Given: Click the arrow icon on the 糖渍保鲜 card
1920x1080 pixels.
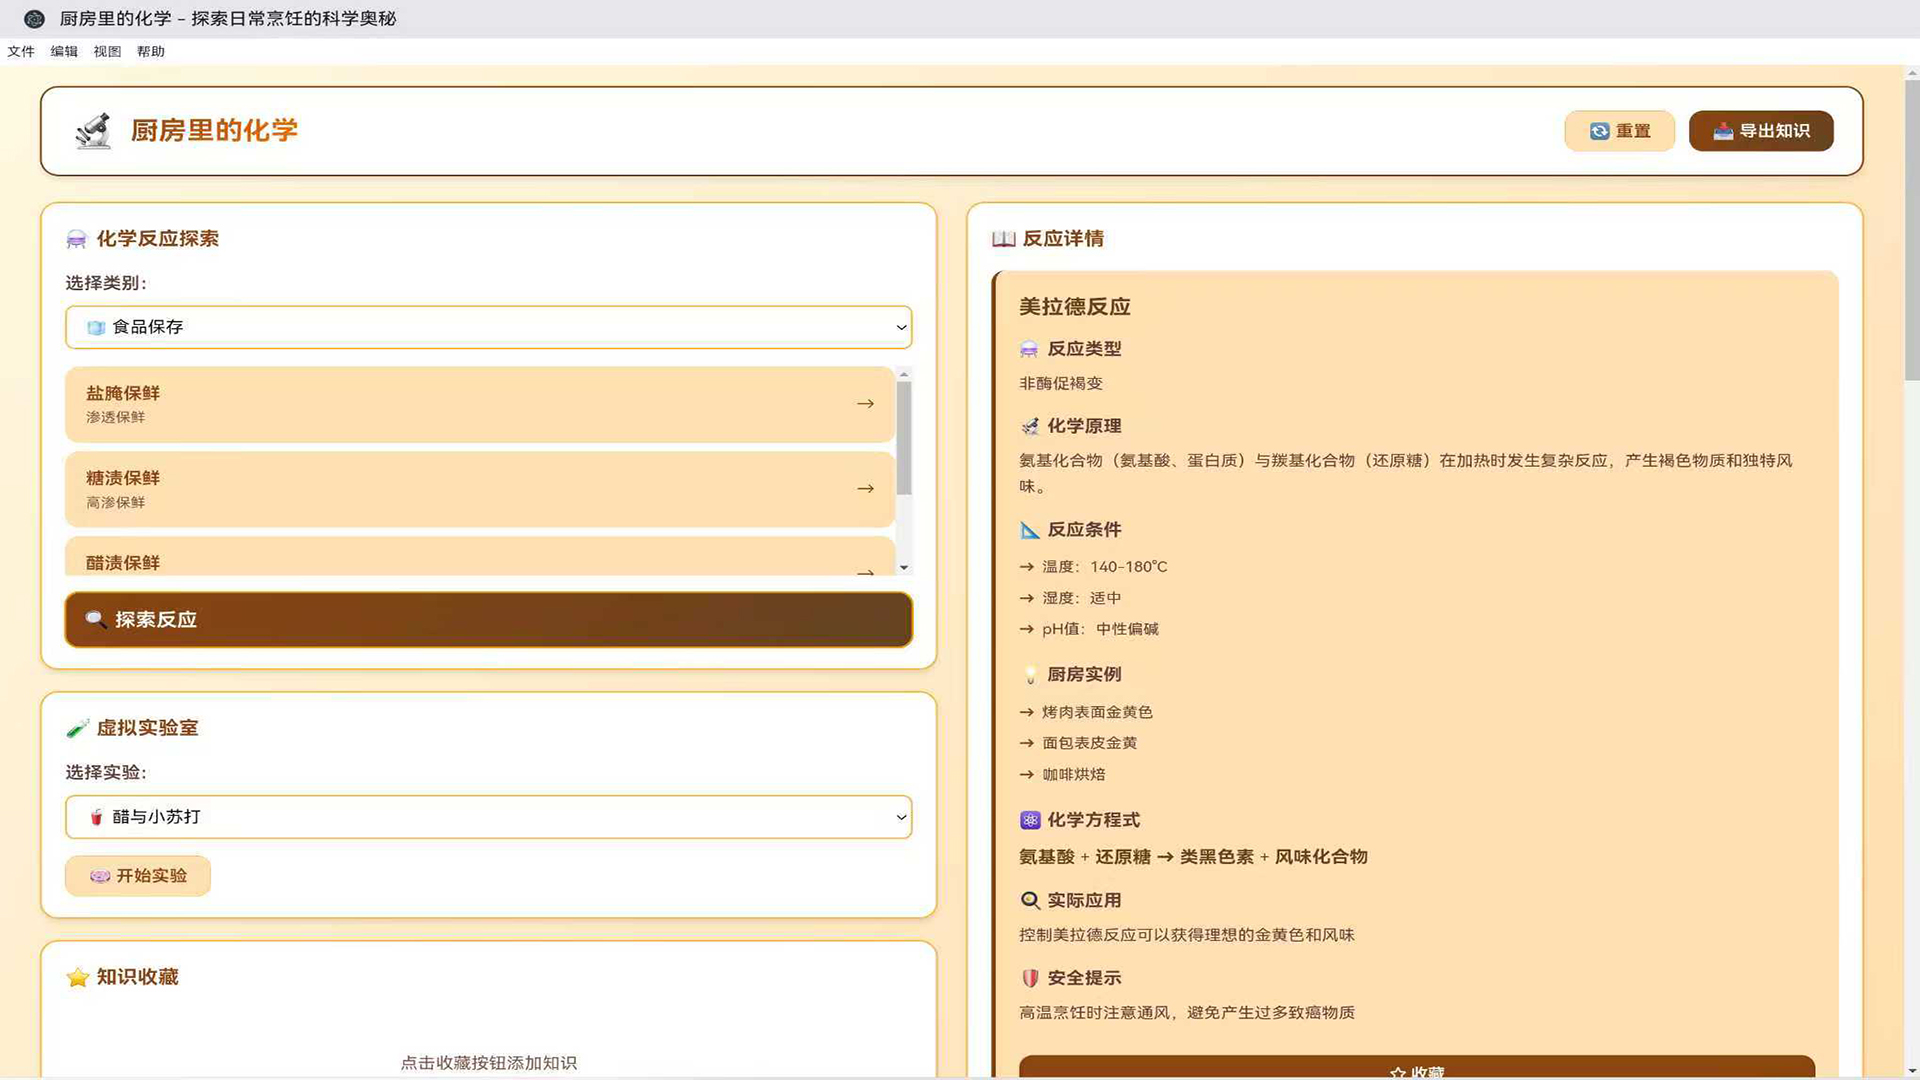Looking at the screenshot, I should click(866, 489).
